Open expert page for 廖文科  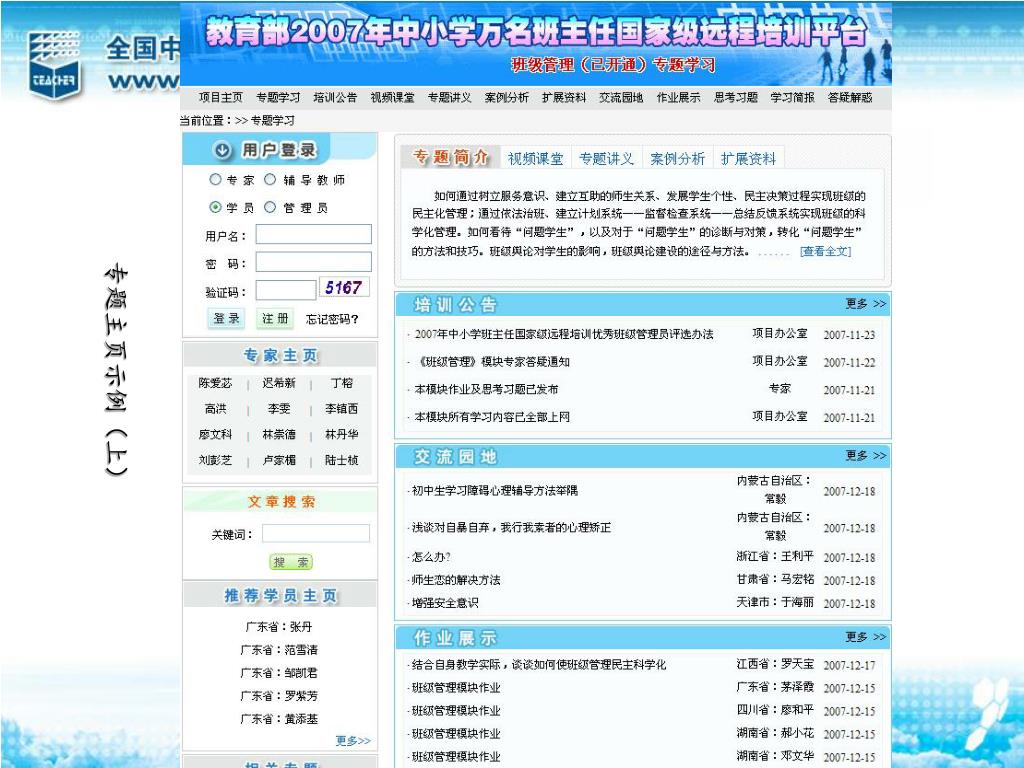tap(216, 434)
